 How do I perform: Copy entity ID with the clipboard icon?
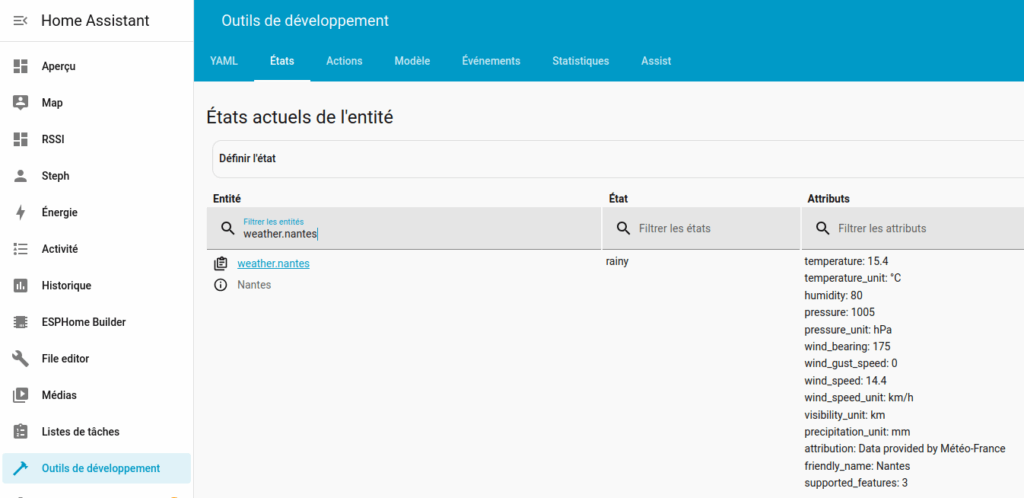click(x=221, y=264)
